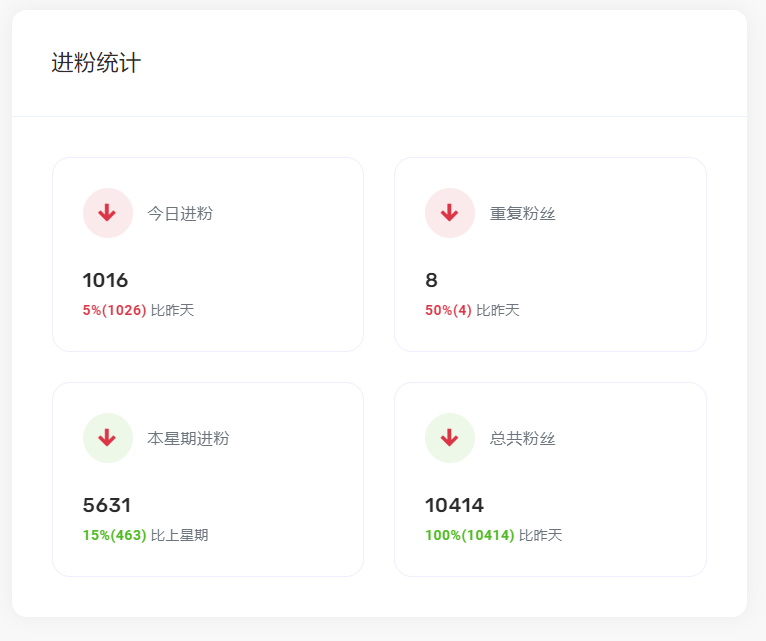Click the green-circled arrow icon beside 本星期进粉
This screenshot has height=641, width=766.
108,438
